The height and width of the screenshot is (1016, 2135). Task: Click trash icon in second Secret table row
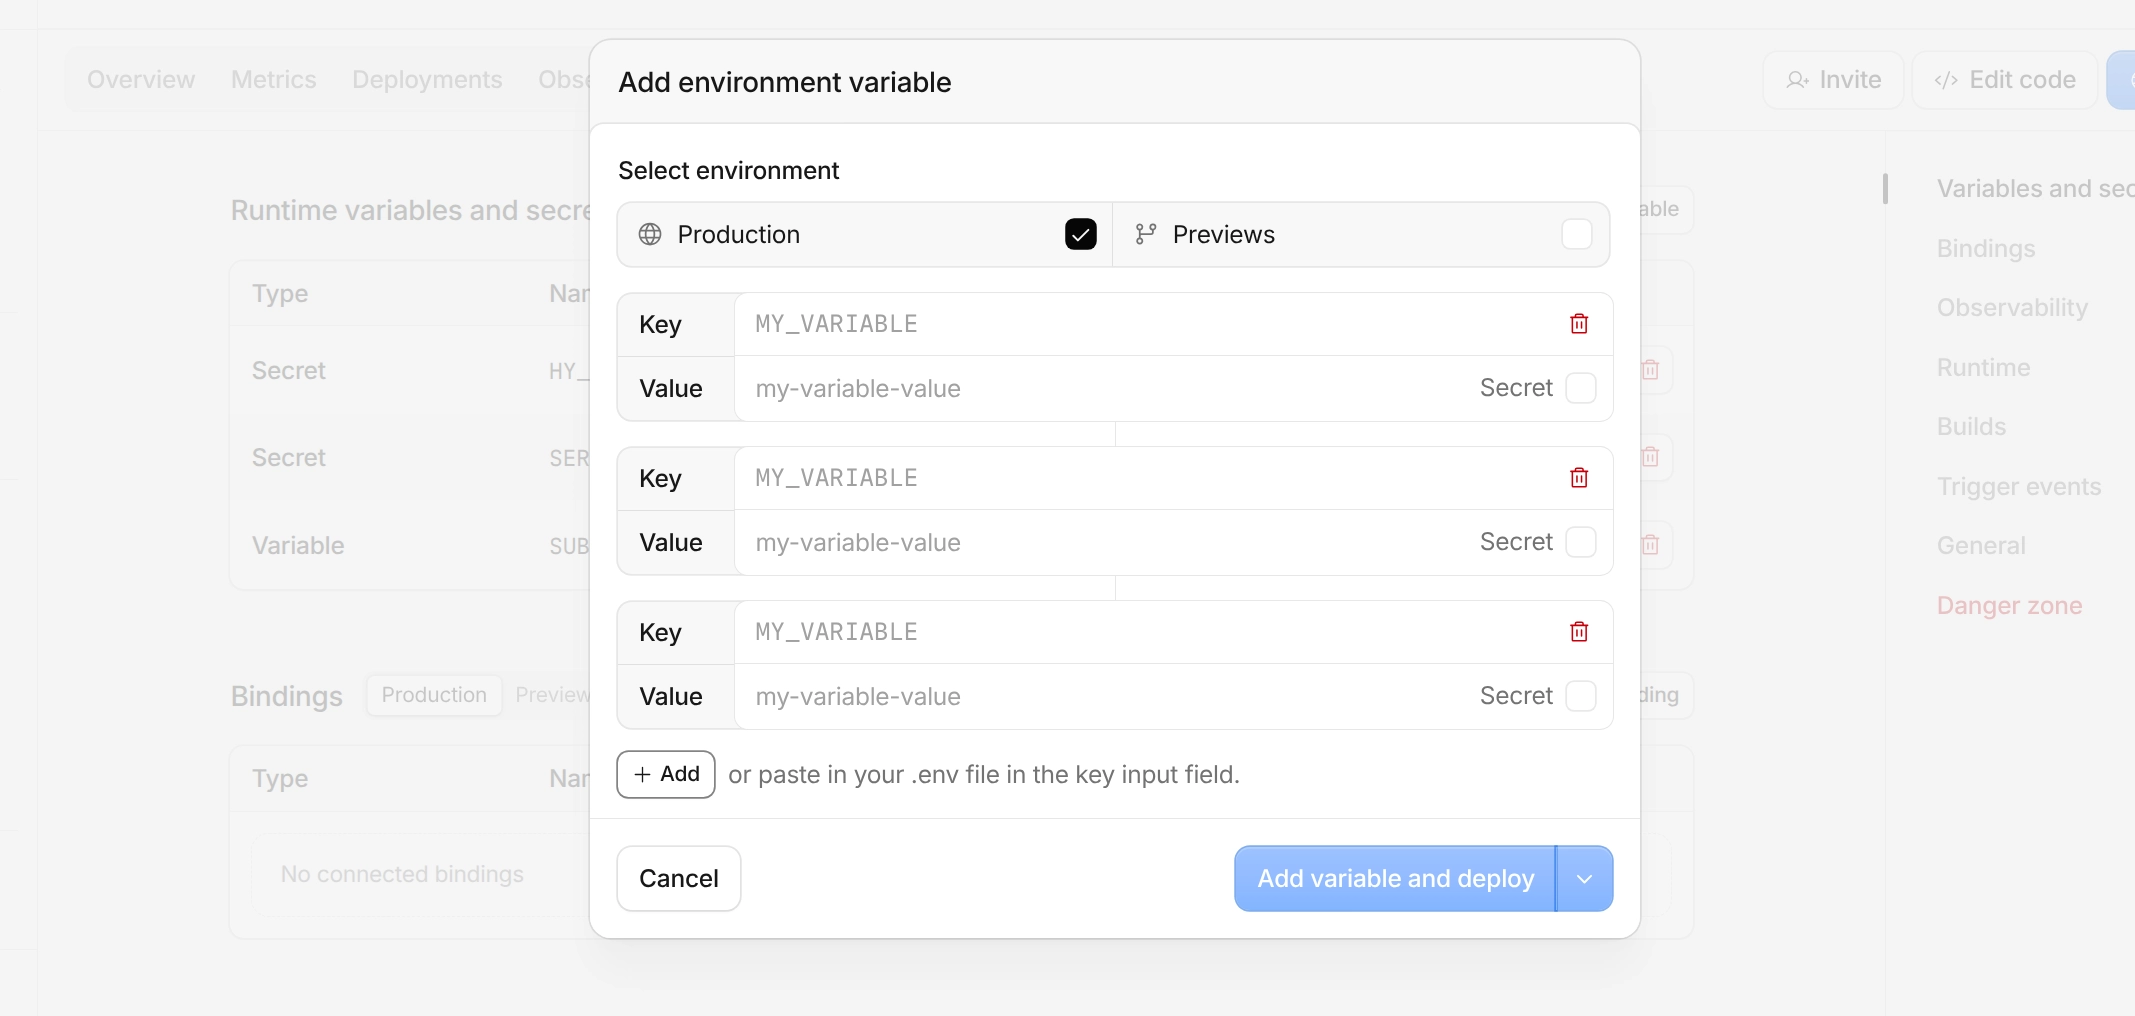click(x=1650, y=457)
